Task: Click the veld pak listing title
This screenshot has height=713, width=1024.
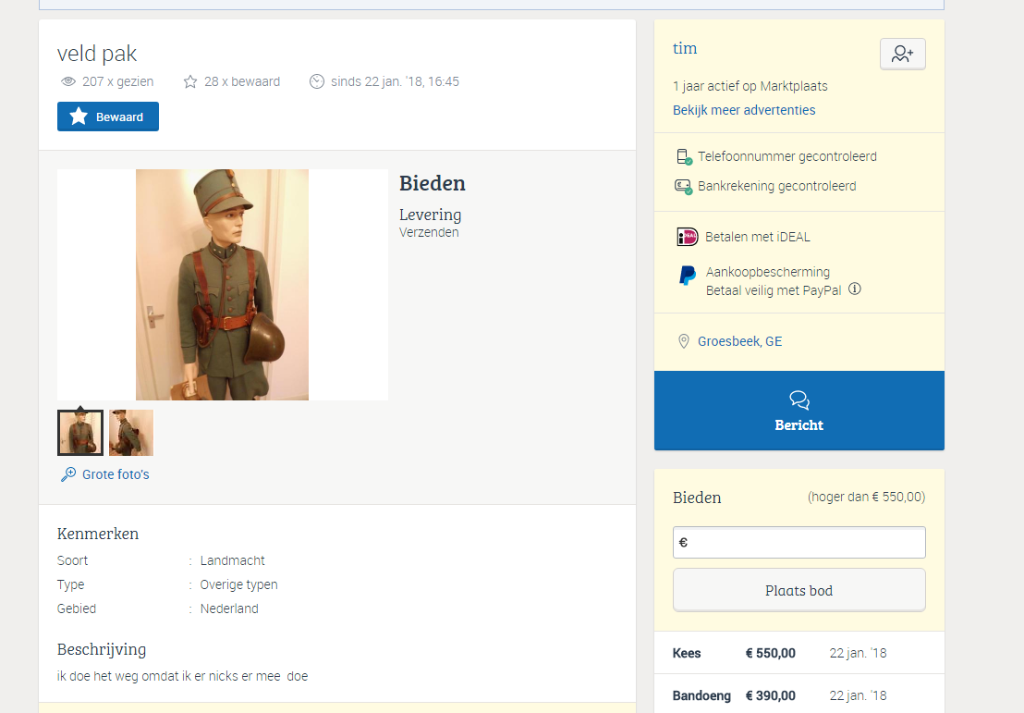Action: point(97,54)
